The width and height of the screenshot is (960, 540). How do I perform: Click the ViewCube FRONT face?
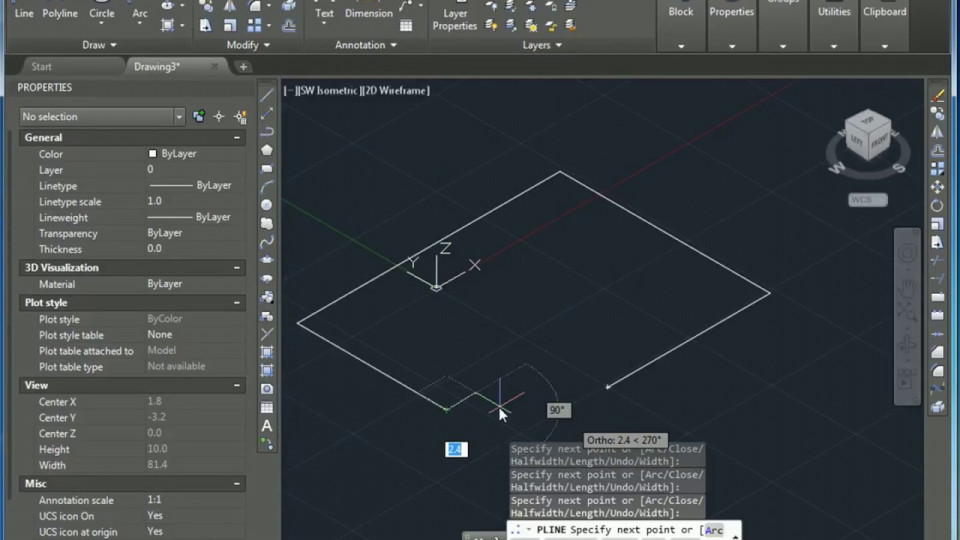879,142
